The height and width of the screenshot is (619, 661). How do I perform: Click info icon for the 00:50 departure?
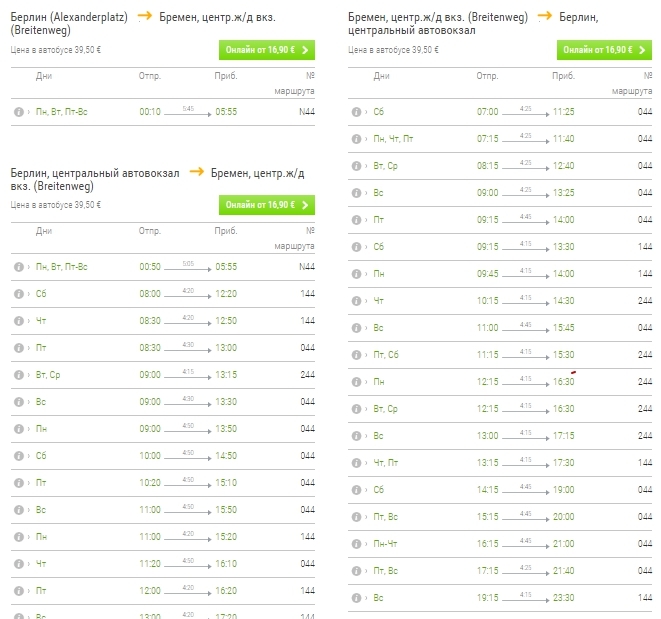tap(19, 267)
